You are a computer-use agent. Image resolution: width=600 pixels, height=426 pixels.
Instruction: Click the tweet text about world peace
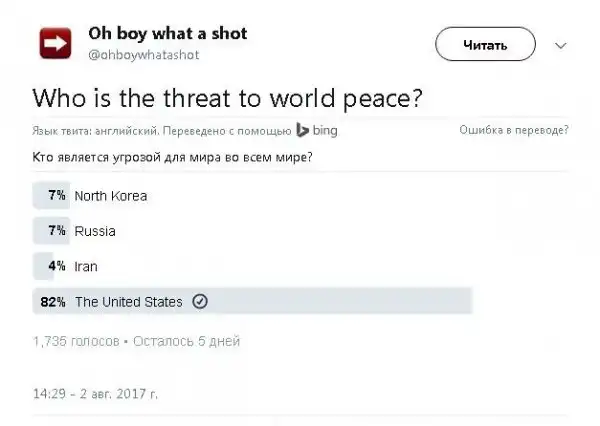pos(228,98)
